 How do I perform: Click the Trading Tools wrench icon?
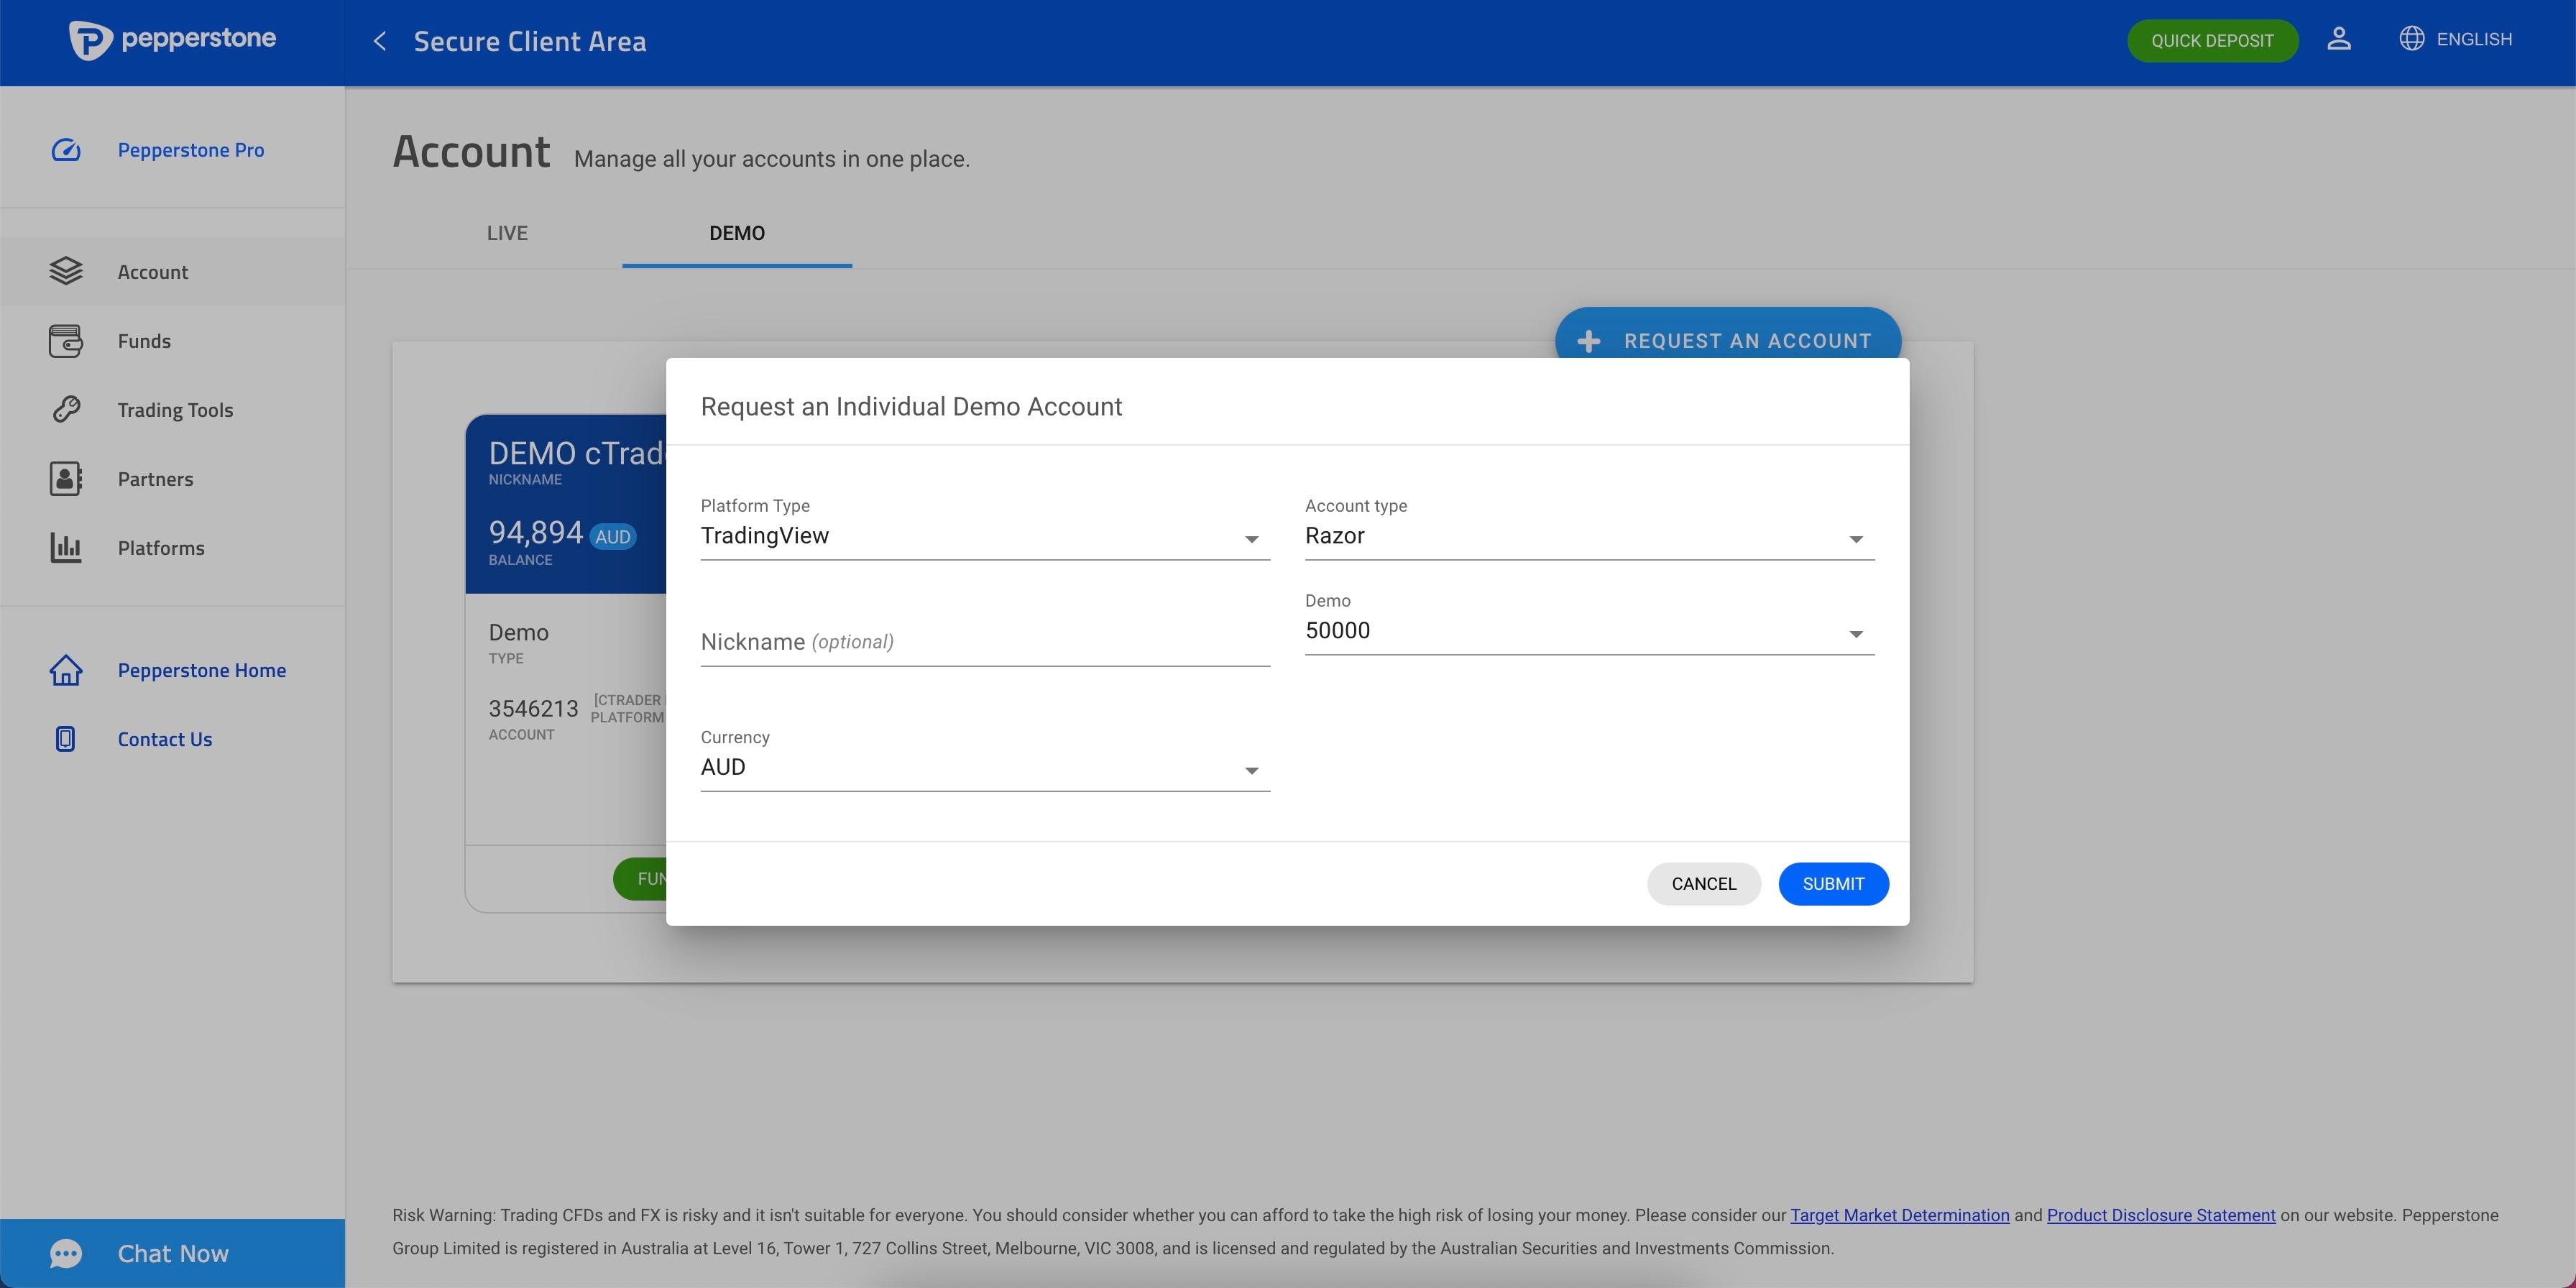tap(66, 409)
